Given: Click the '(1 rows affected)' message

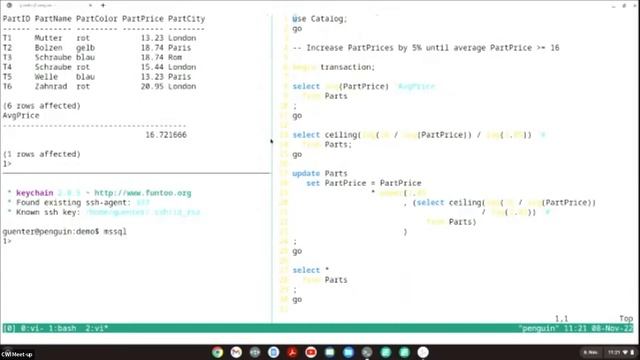Looking at the screenshot, I should [x=42, y=154].
